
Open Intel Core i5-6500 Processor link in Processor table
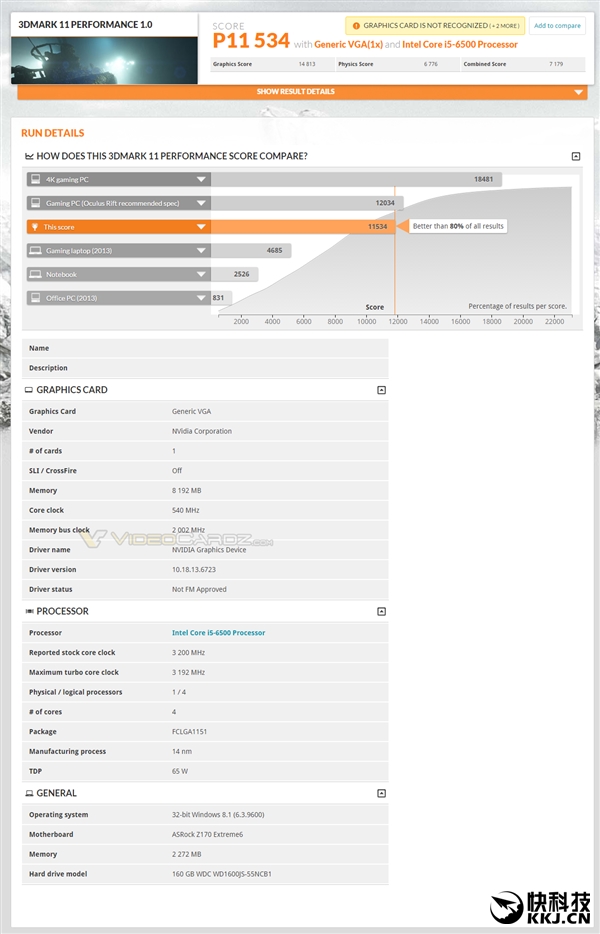pyautogui.click(x=219, y=633)
